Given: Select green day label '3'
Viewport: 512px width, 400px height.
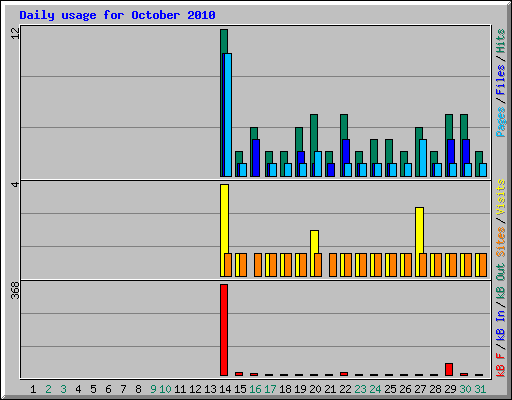Looking at the screenshot, I should coord(63,389).
